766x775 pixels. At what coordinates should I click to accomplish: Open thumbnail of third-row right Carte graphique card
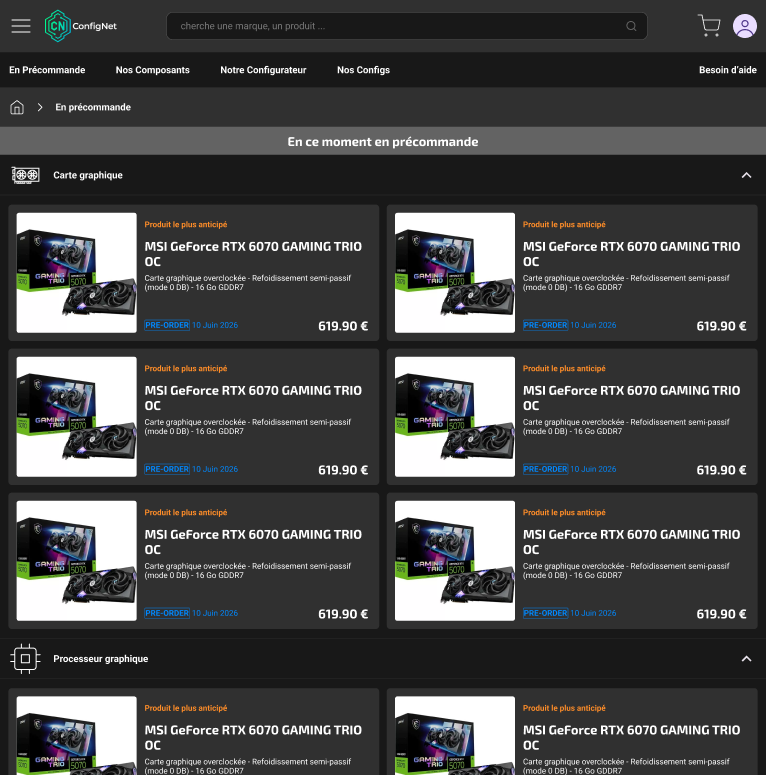(455, 561)
